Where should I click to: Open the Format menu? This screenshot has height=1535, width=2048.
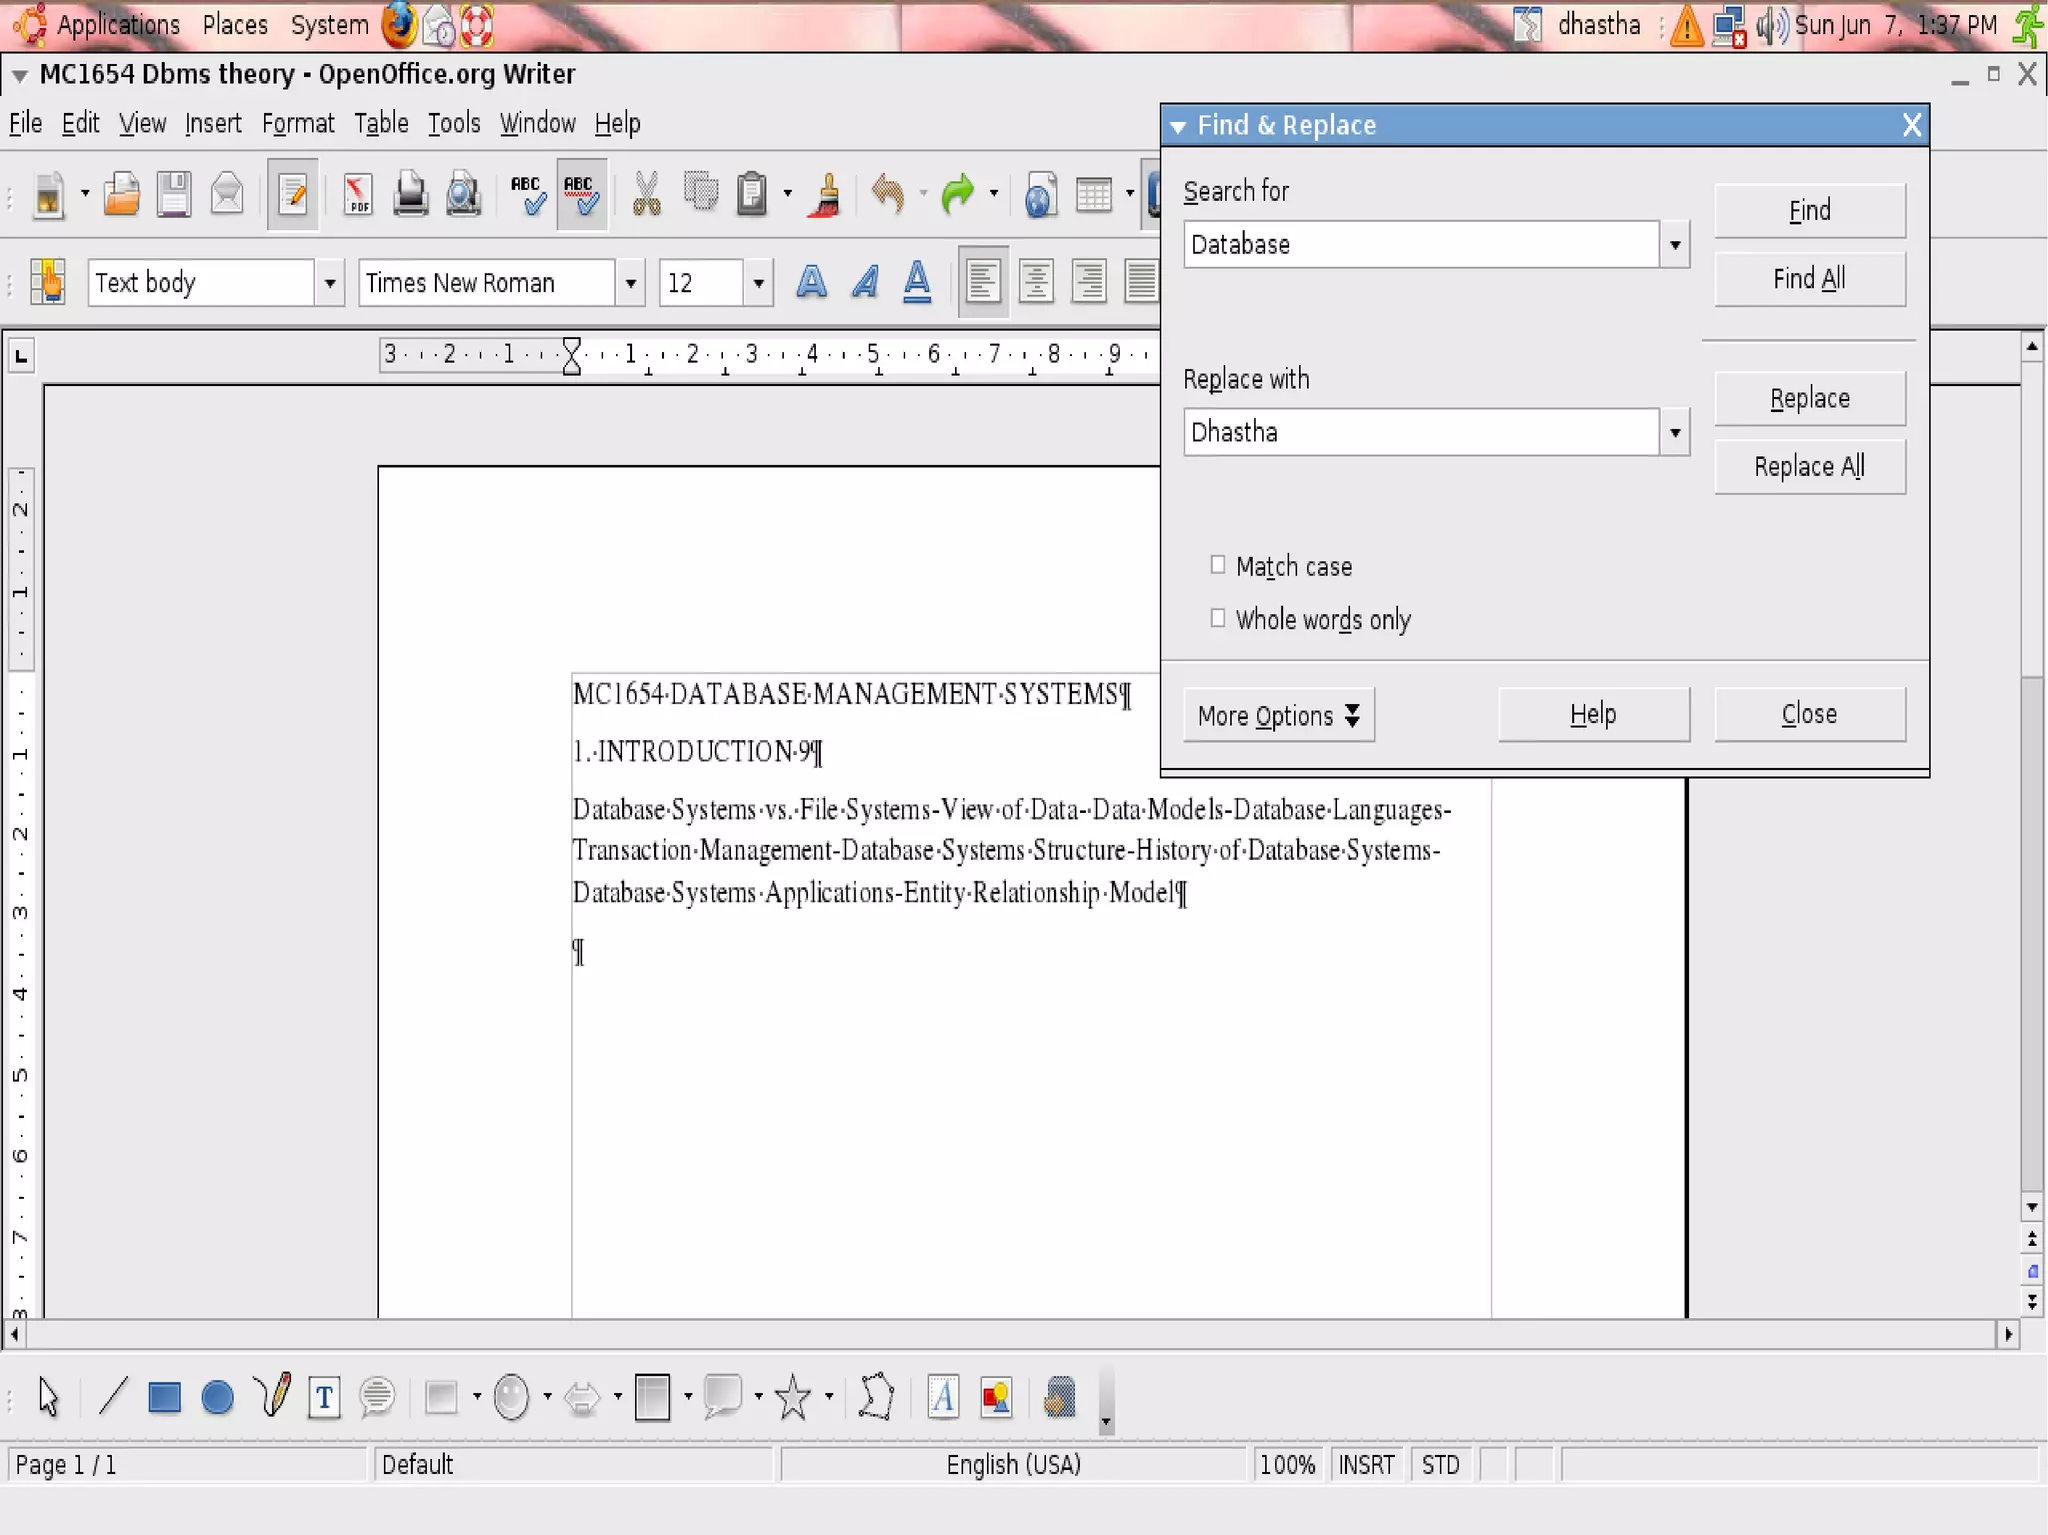click(x=298, y=123)
